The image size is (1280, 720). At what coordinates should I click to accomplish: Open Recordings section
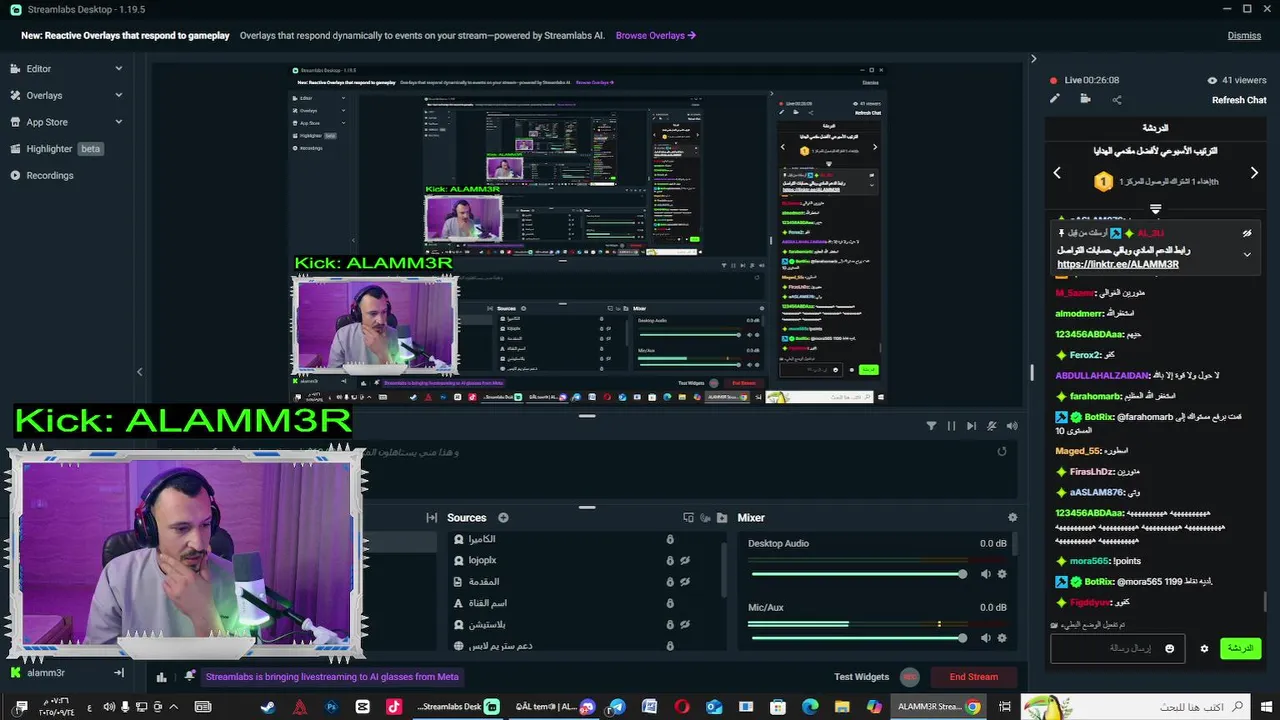42,175
